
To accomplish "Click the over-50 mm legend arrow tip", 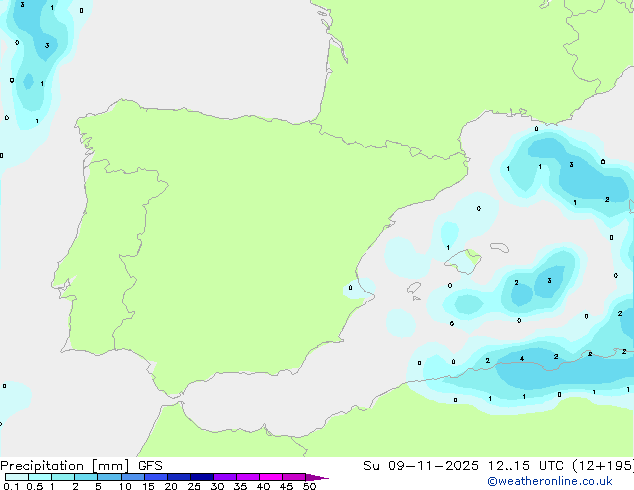I will click(x=317, y=477).
